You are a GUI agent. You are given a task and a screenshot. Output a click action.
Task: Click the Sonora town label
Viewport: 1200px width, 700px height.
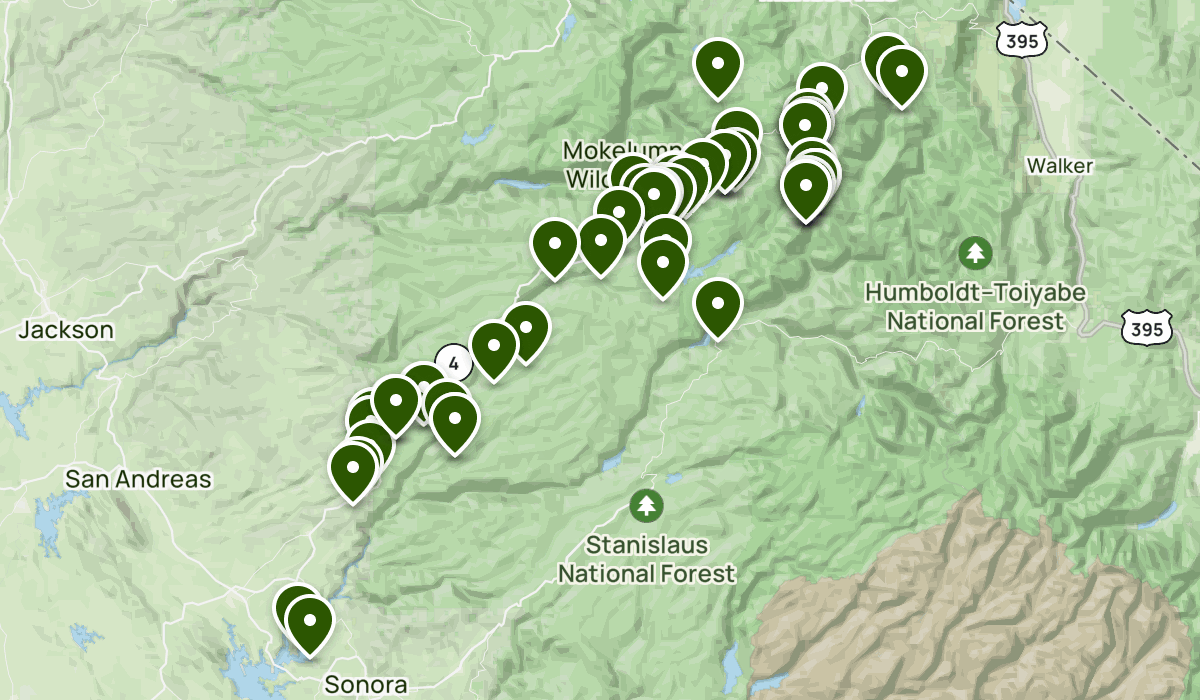[x=366, y=685]
